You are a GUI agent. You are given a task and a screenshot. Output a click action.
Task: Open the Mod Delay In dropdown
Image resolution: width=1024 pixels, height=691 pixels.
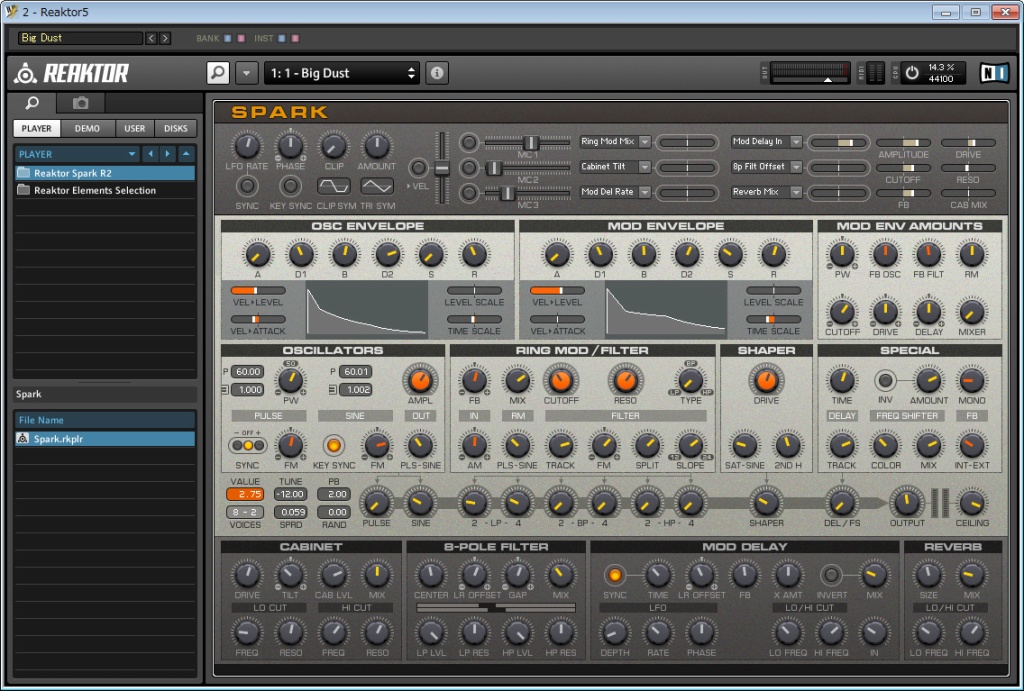[x=767, y=142]
